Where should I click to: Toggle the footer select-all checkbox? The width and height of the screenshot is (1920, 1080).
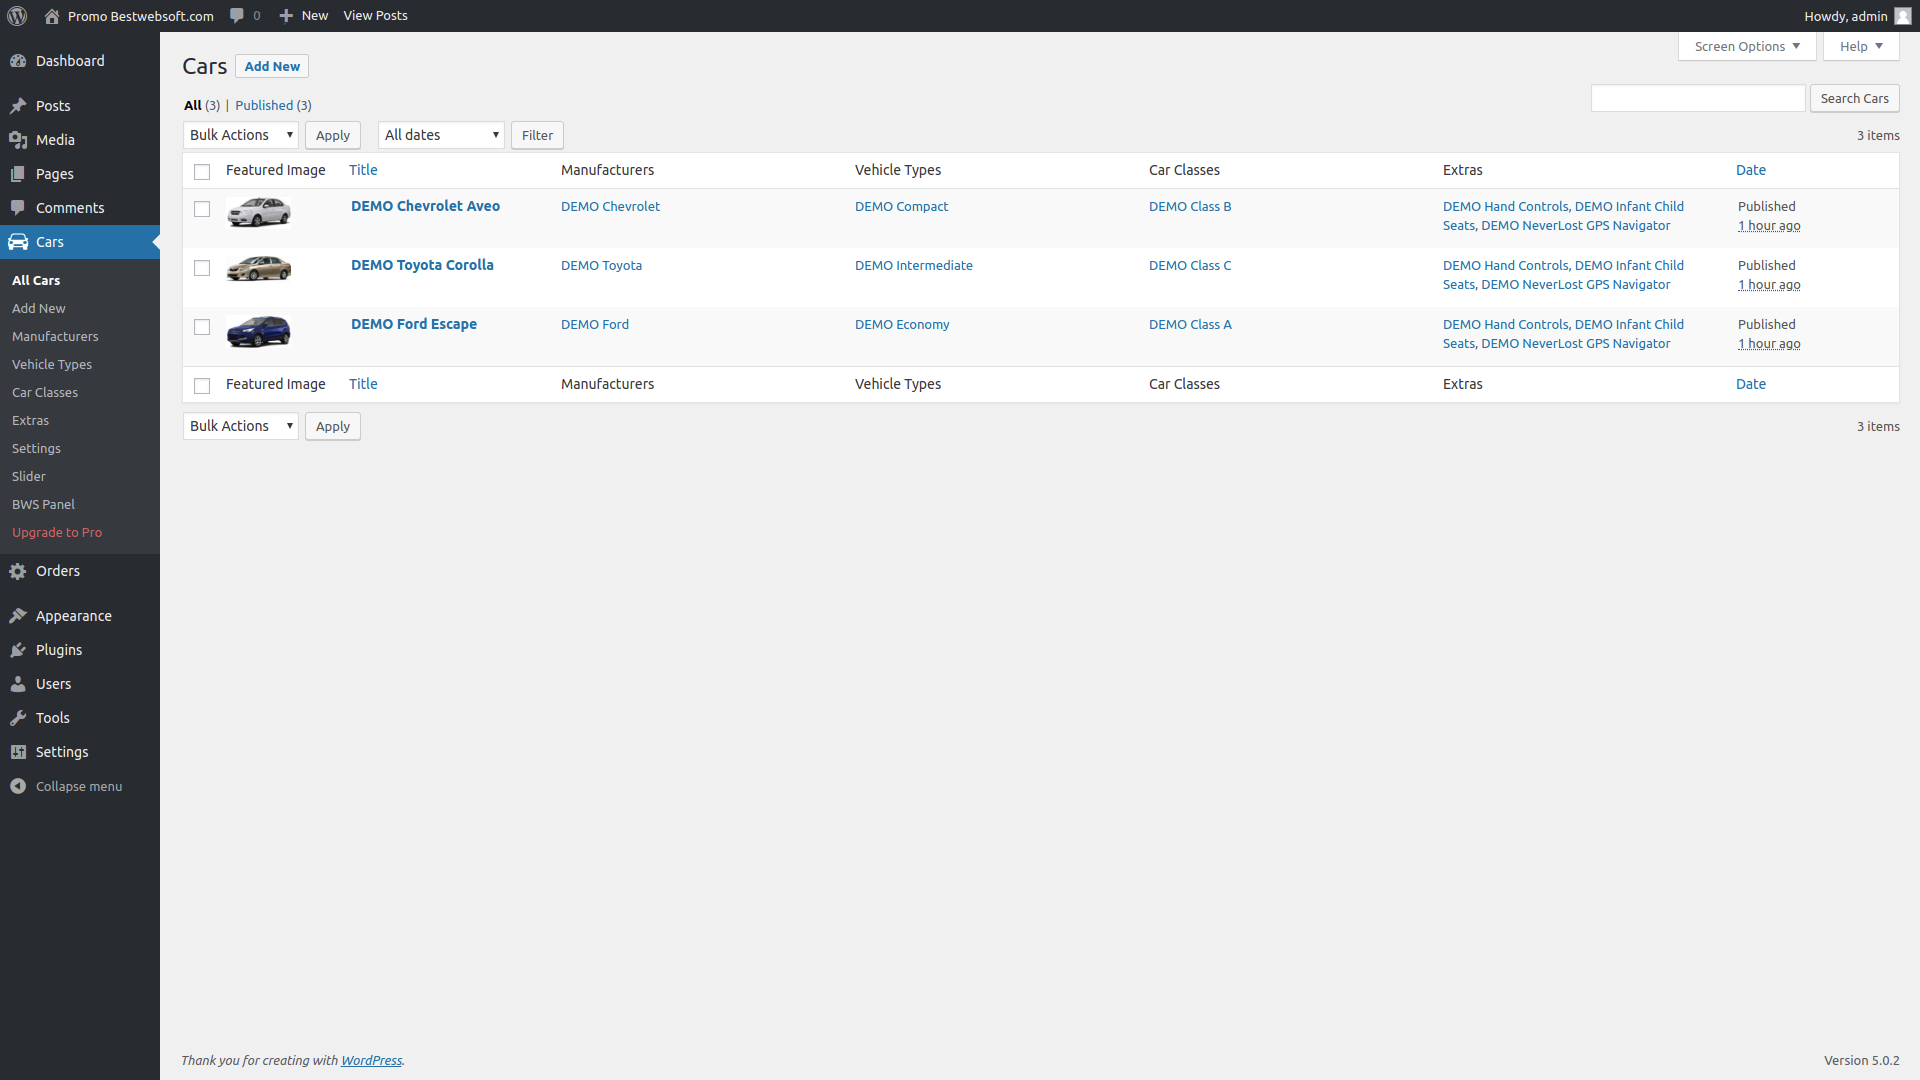[x=202, y=386]
